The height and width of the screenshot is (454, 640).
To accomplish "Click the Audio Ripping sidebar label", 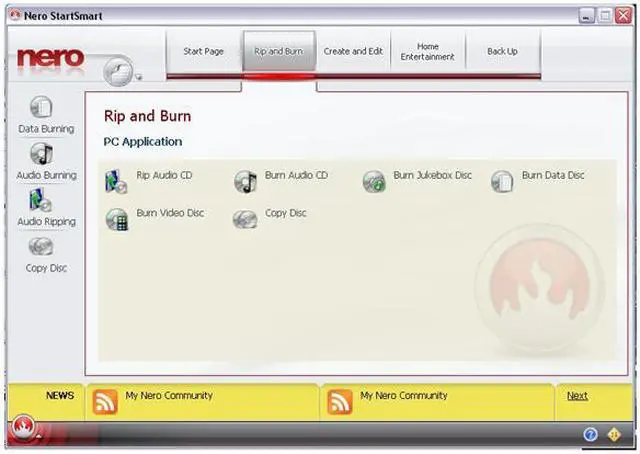I will tap(47, 222).
